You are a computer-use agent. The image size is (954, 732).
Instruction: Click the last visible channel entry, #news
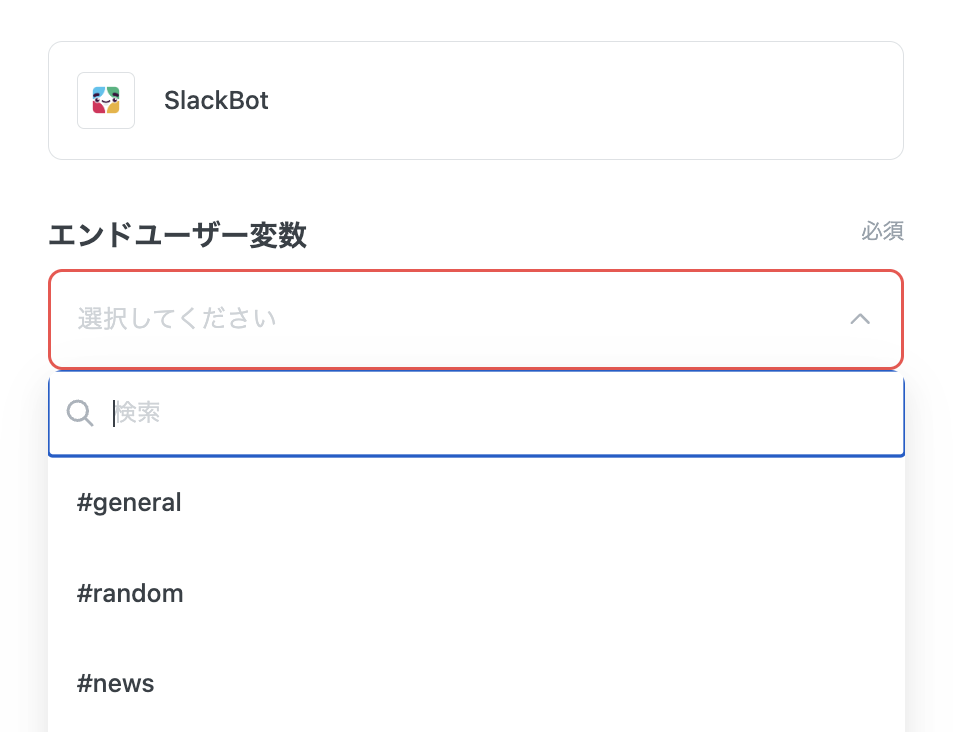(116, 684)
